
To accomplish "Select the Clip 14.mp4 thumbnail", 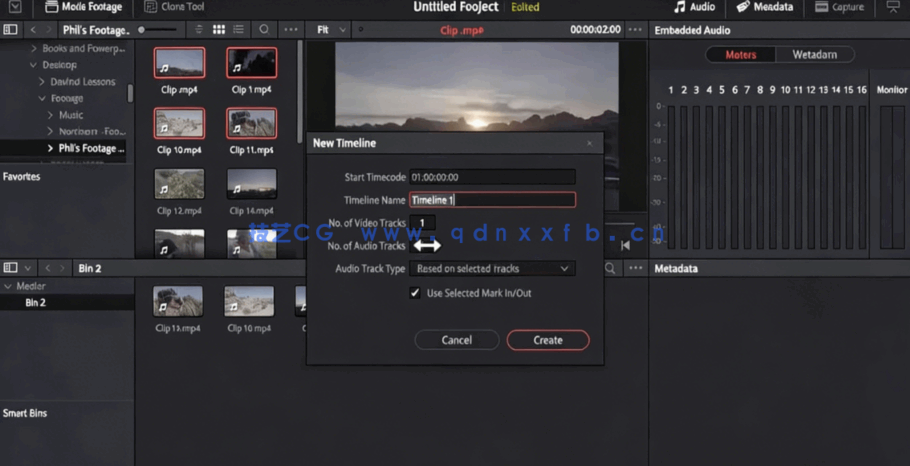I will (252, 184).
